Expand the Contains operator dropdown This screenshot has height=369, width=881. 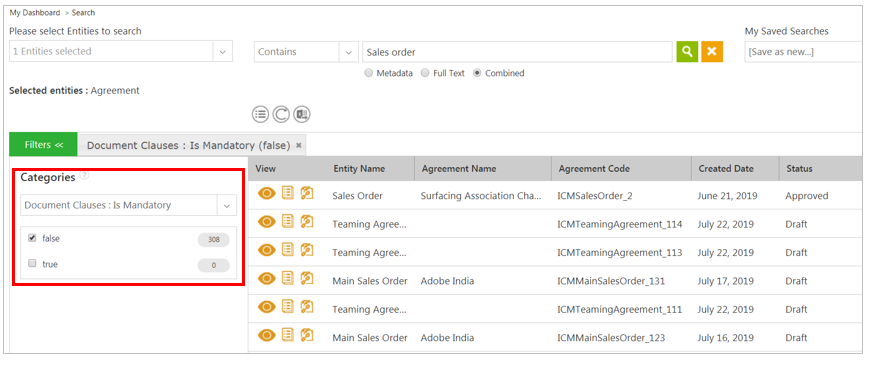306,52
